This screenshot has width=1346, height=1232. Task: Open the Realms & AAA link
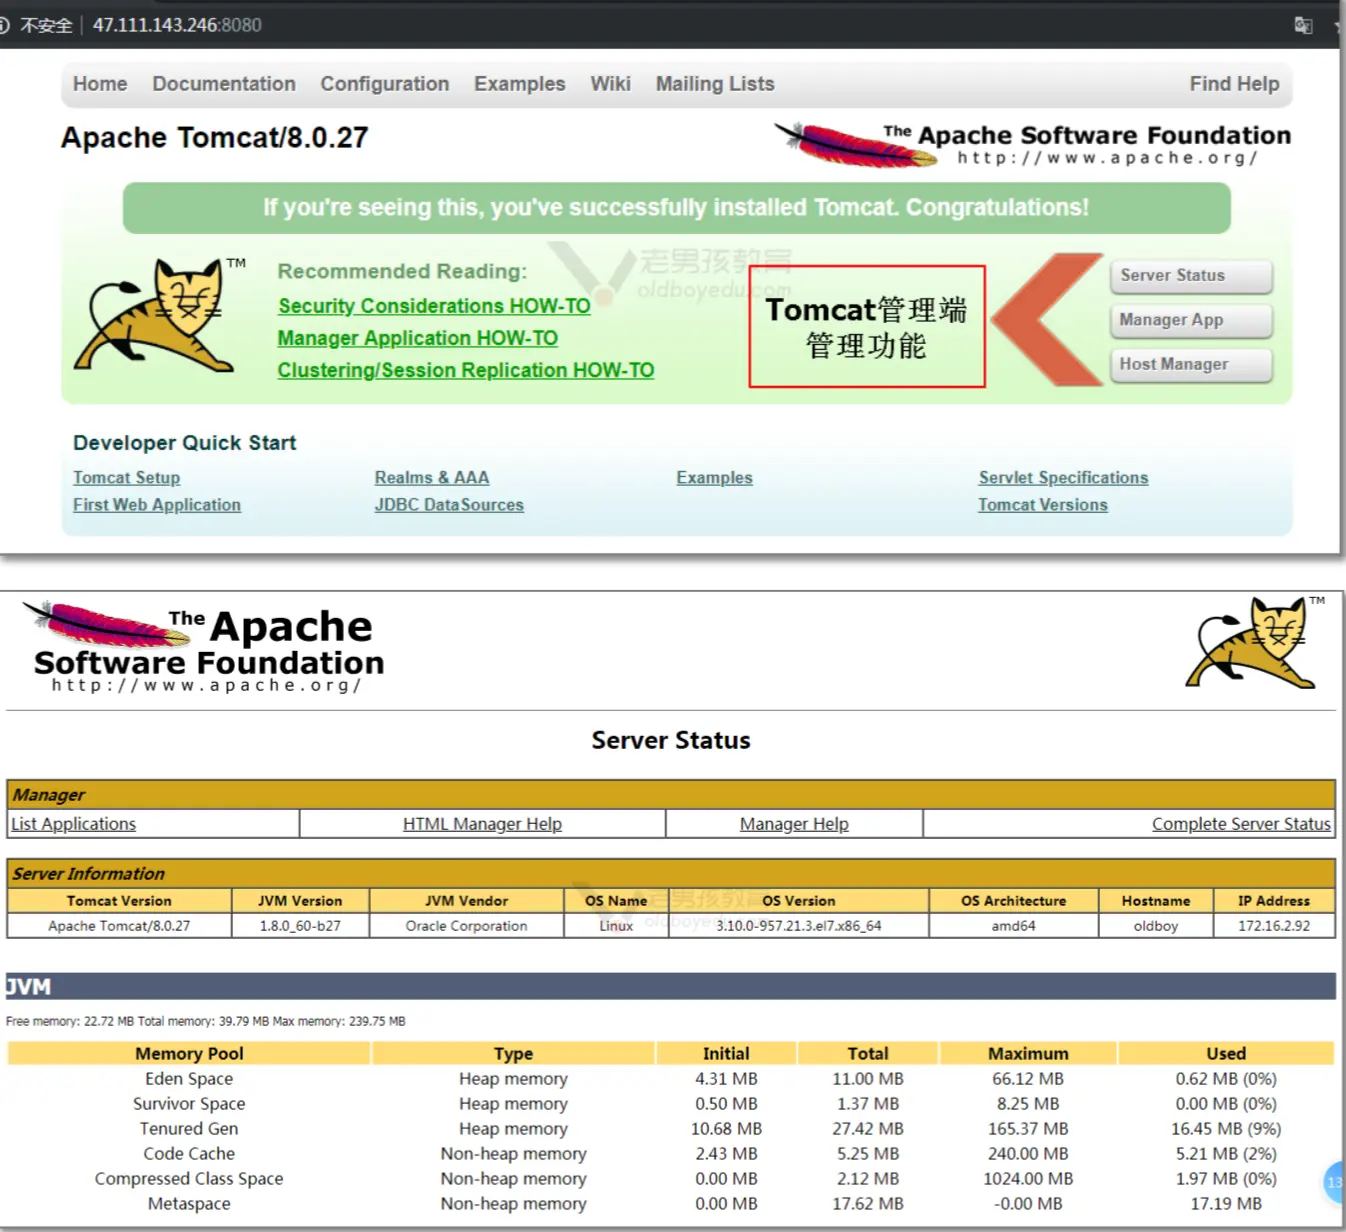pyautogui.click(x=432, y=478)
